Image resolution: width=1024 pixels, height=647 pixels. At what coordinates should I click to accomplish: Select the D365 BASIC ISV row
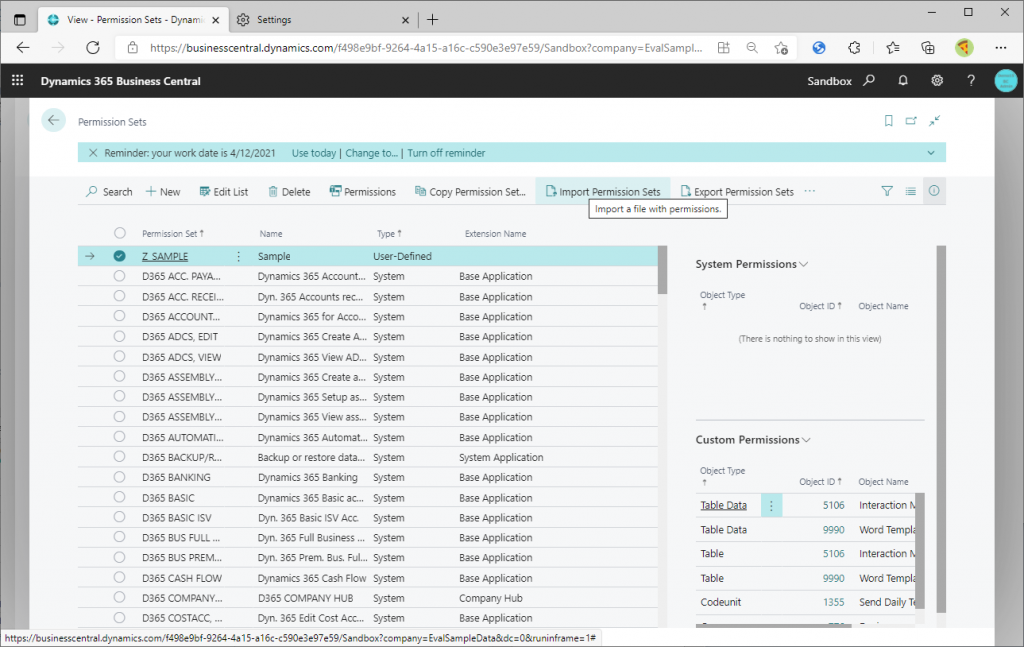tap(119, 517)
